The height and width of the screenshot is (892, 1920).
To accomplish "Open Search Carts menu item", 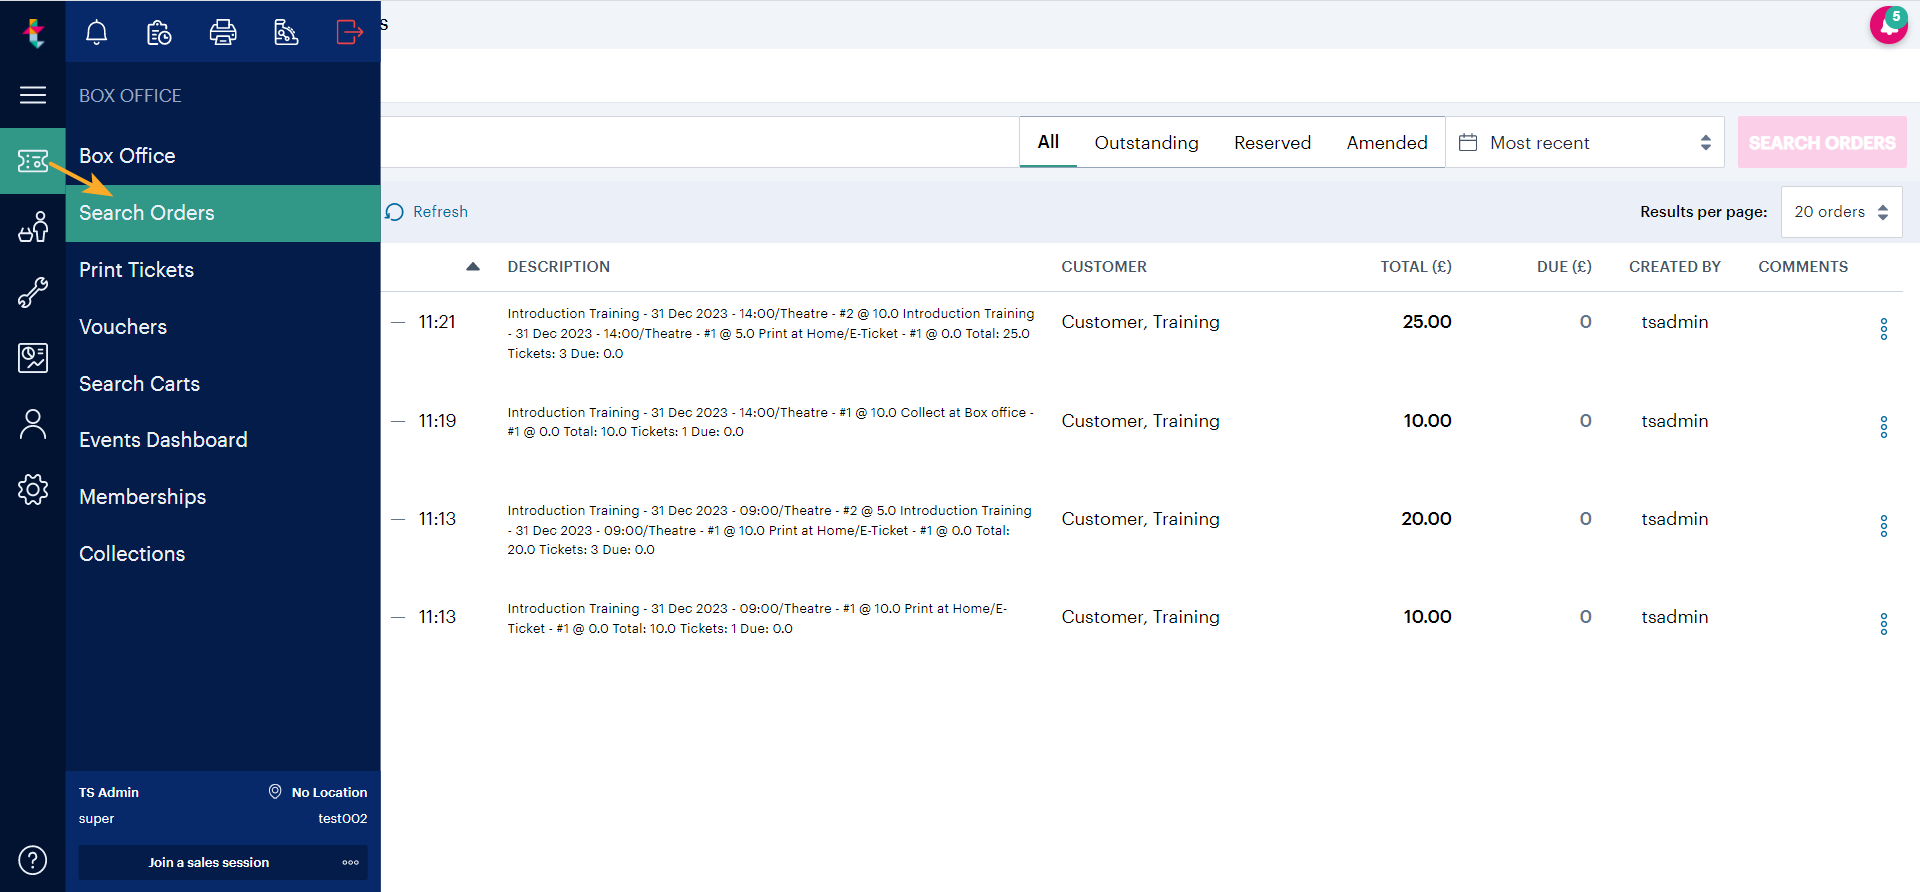I will point(223,384).
